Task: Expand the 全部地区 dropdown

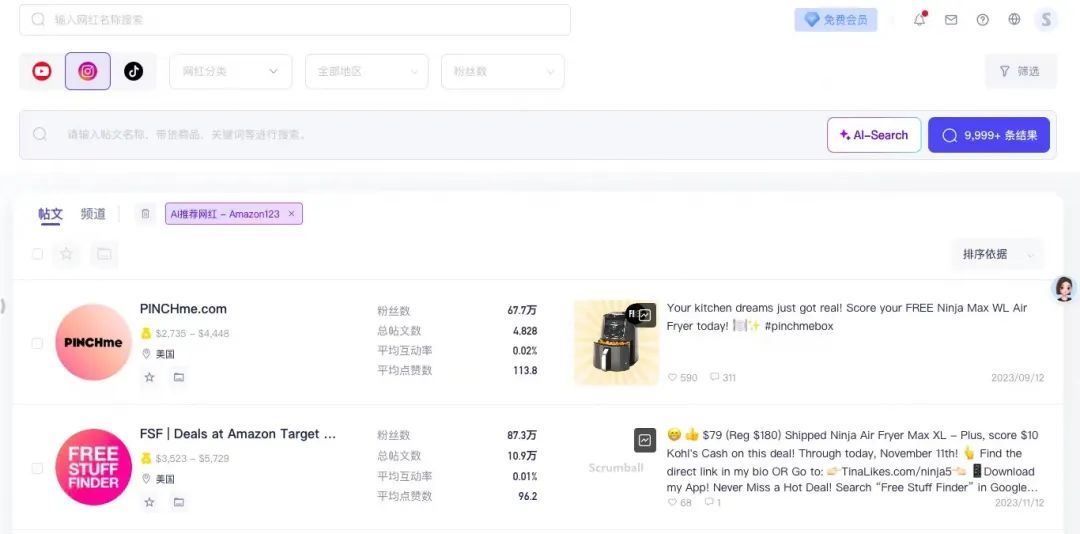Action: coord(368,71)
